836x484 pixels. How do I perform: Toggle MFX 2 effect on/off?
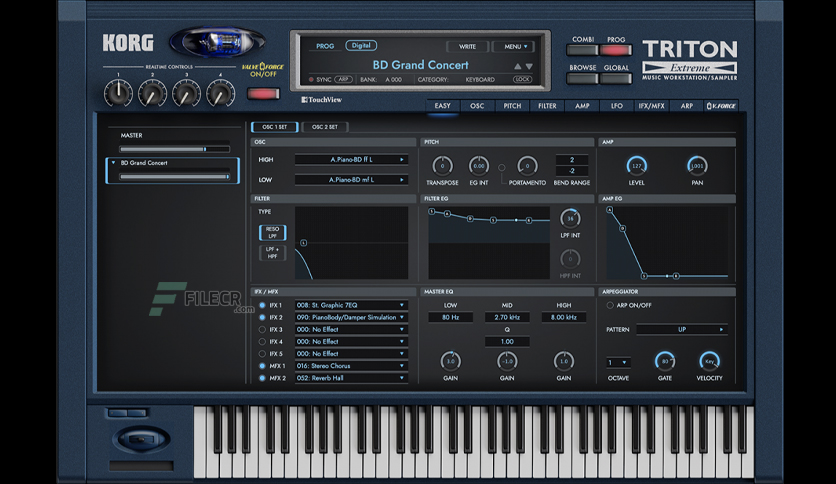click(262, 378)
